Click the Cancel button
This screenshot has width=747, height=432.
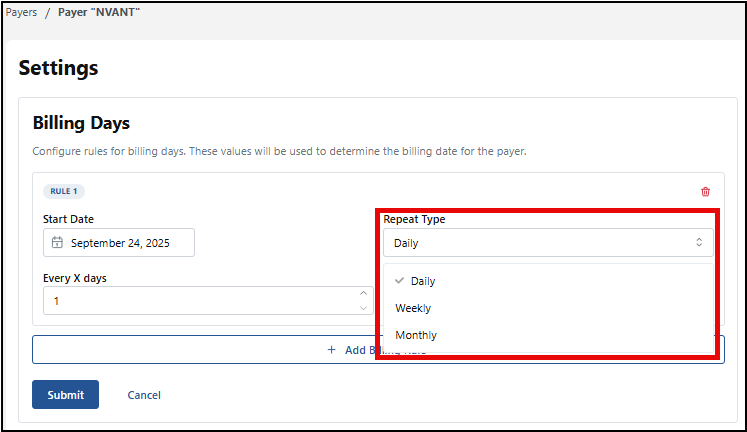pyautogui.click(x=144, y=395)
